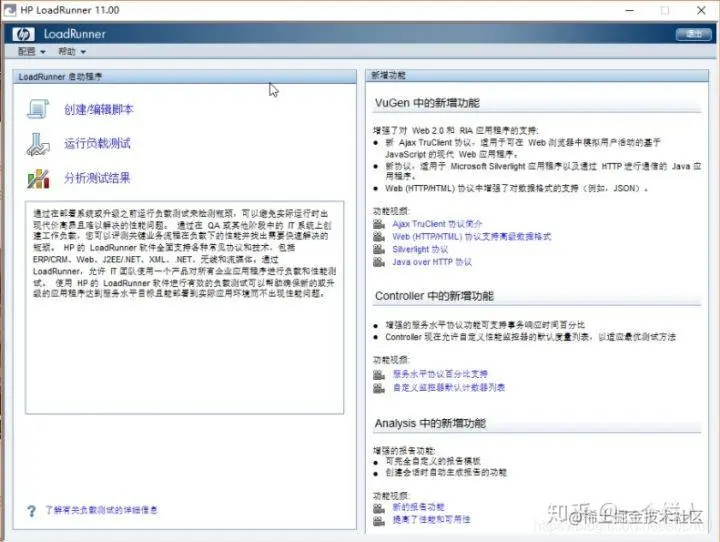Screen dimensions: 720x542
Task: Click video icon beside 新的报告功能
Action: click(379, 508)
